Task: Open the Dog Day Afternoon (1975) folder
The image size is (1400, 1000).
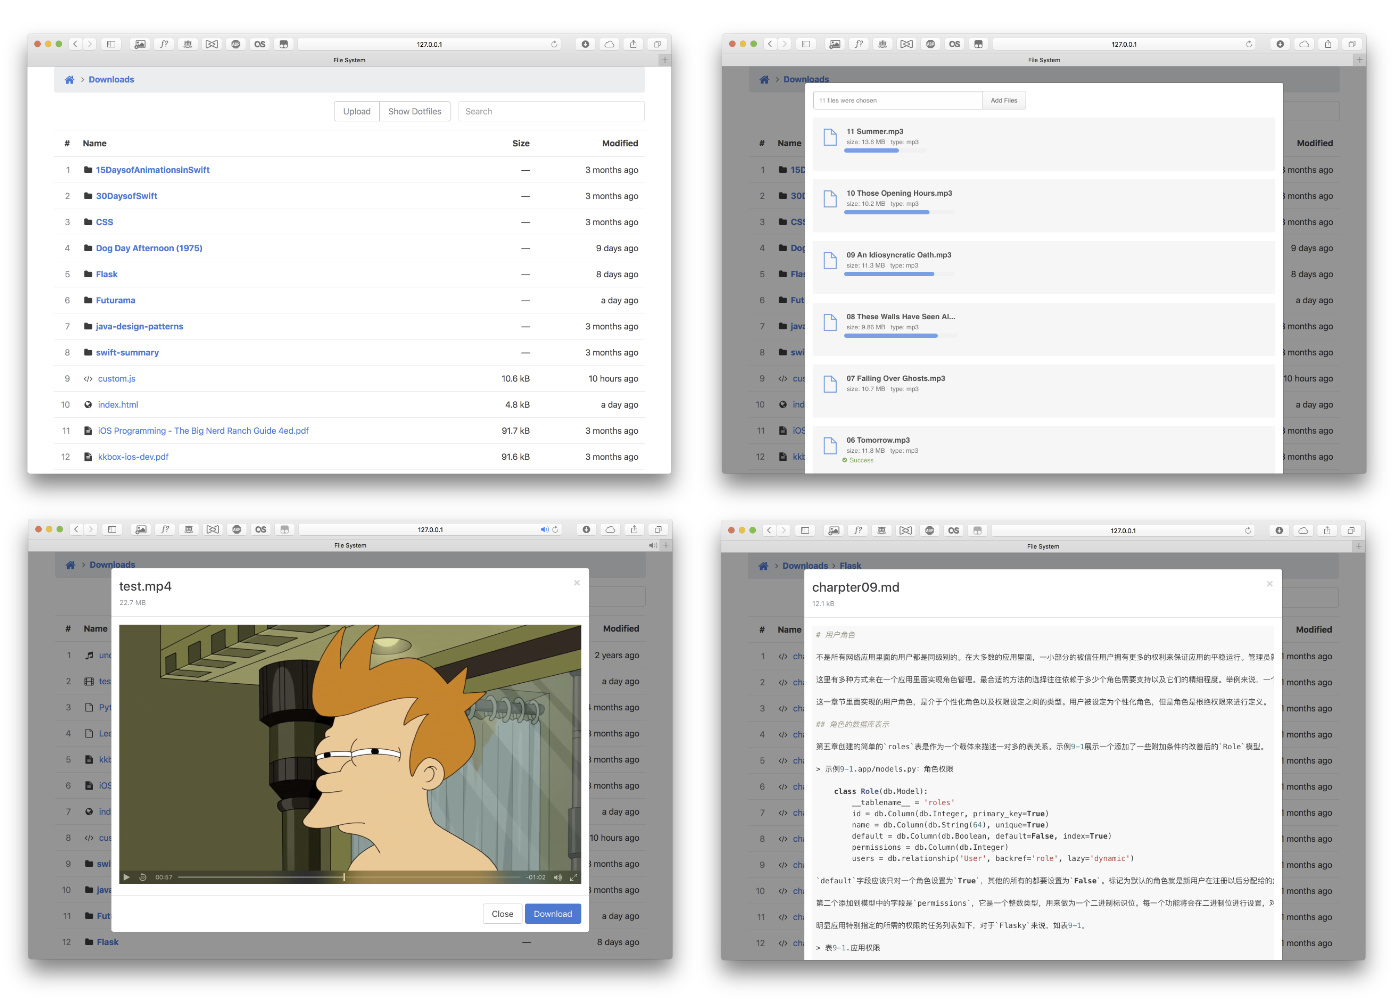Action: tap(149, 248)
